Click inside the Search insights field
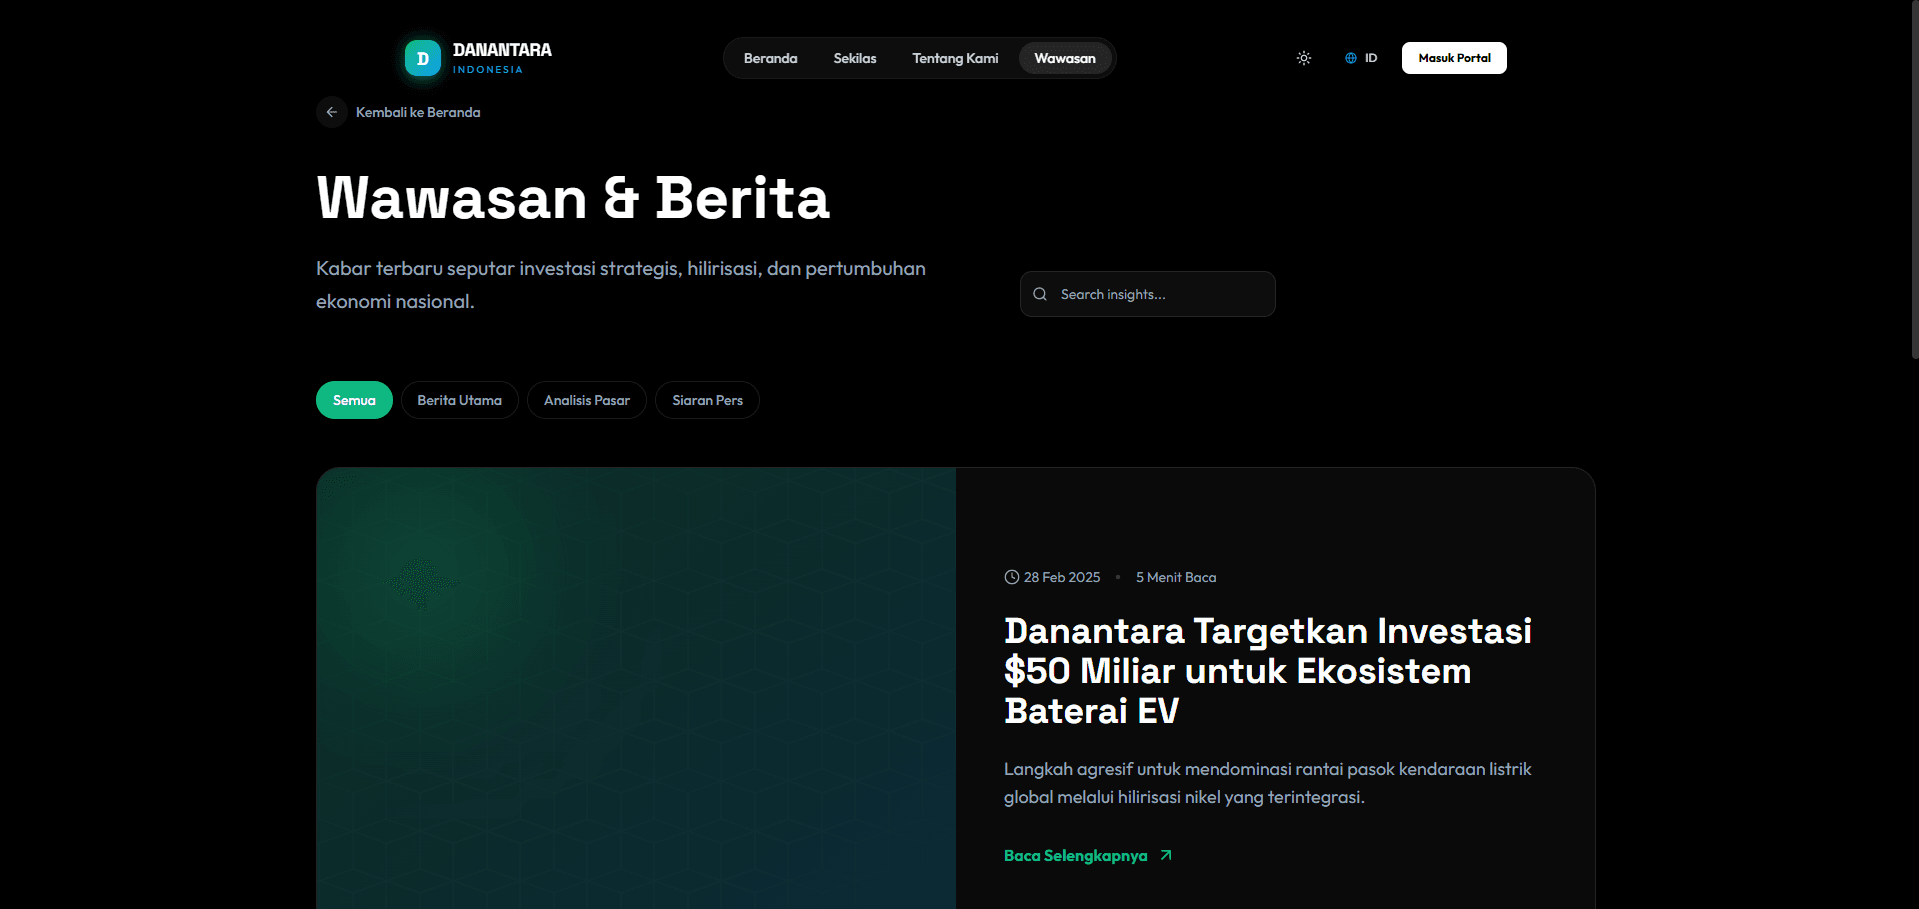This screenshot has width=1919, height=909. pos(1147,293)
